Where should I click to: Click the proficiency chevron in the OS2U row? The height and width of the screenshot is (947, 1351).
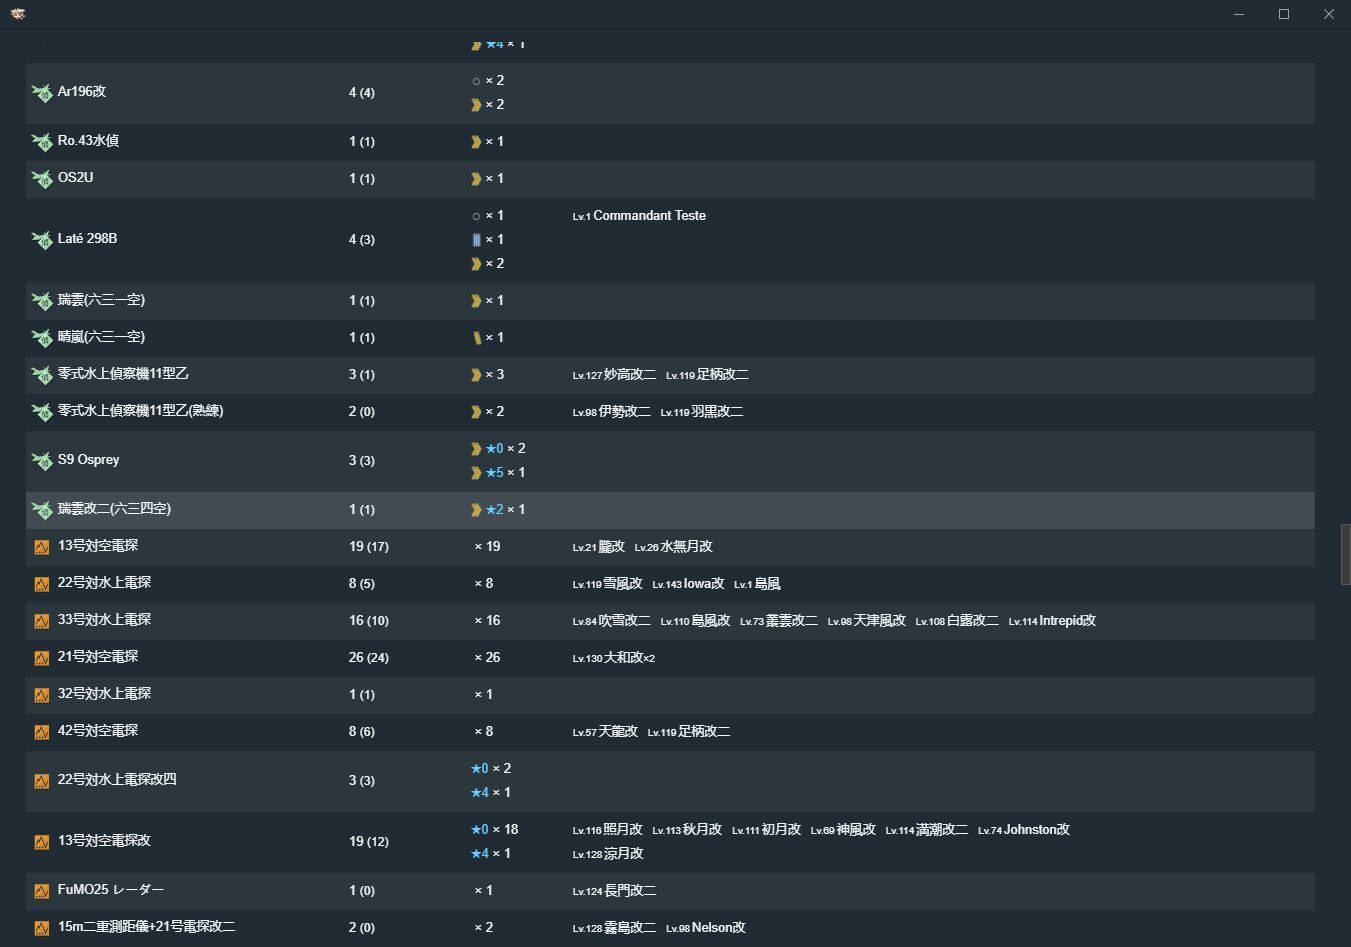point(476,179)
